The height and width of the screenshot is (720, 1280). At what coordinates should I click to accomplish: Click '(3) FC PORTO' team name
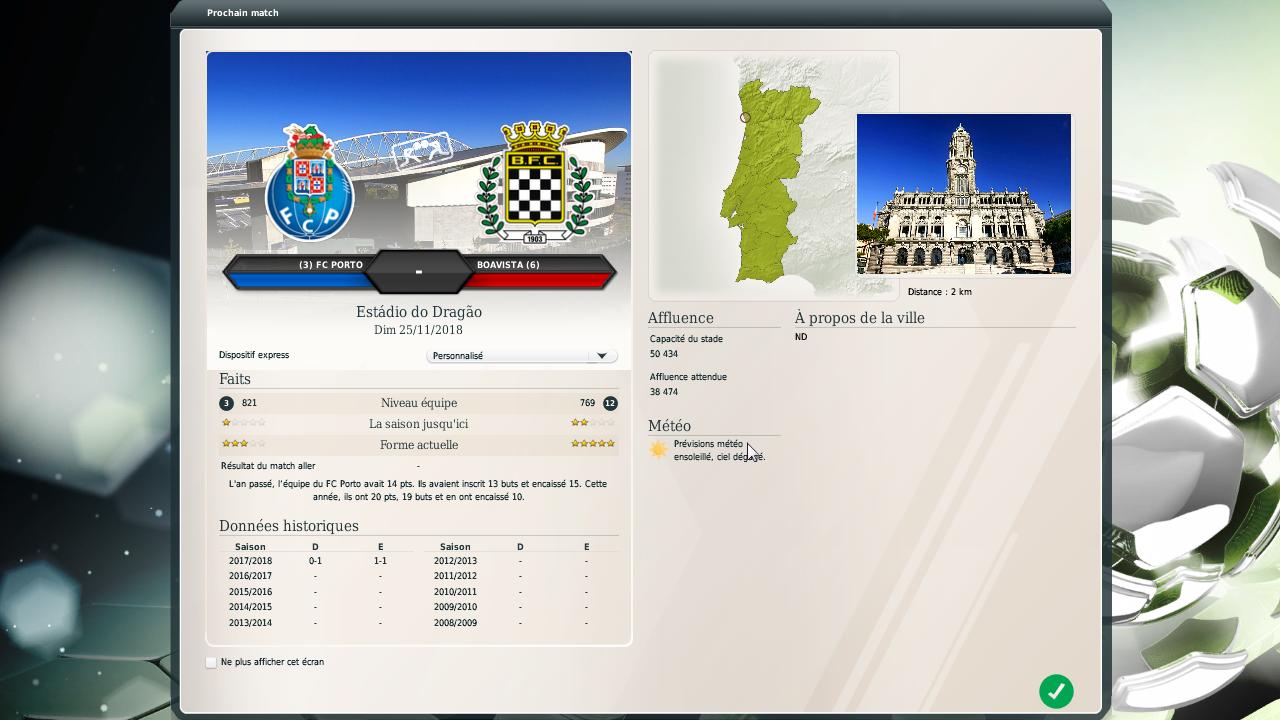(331, 265)
